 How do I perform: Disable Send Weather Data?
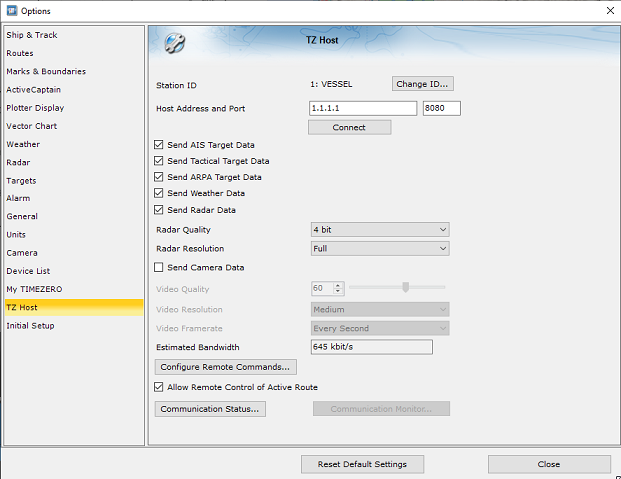(x=158, y=193)
